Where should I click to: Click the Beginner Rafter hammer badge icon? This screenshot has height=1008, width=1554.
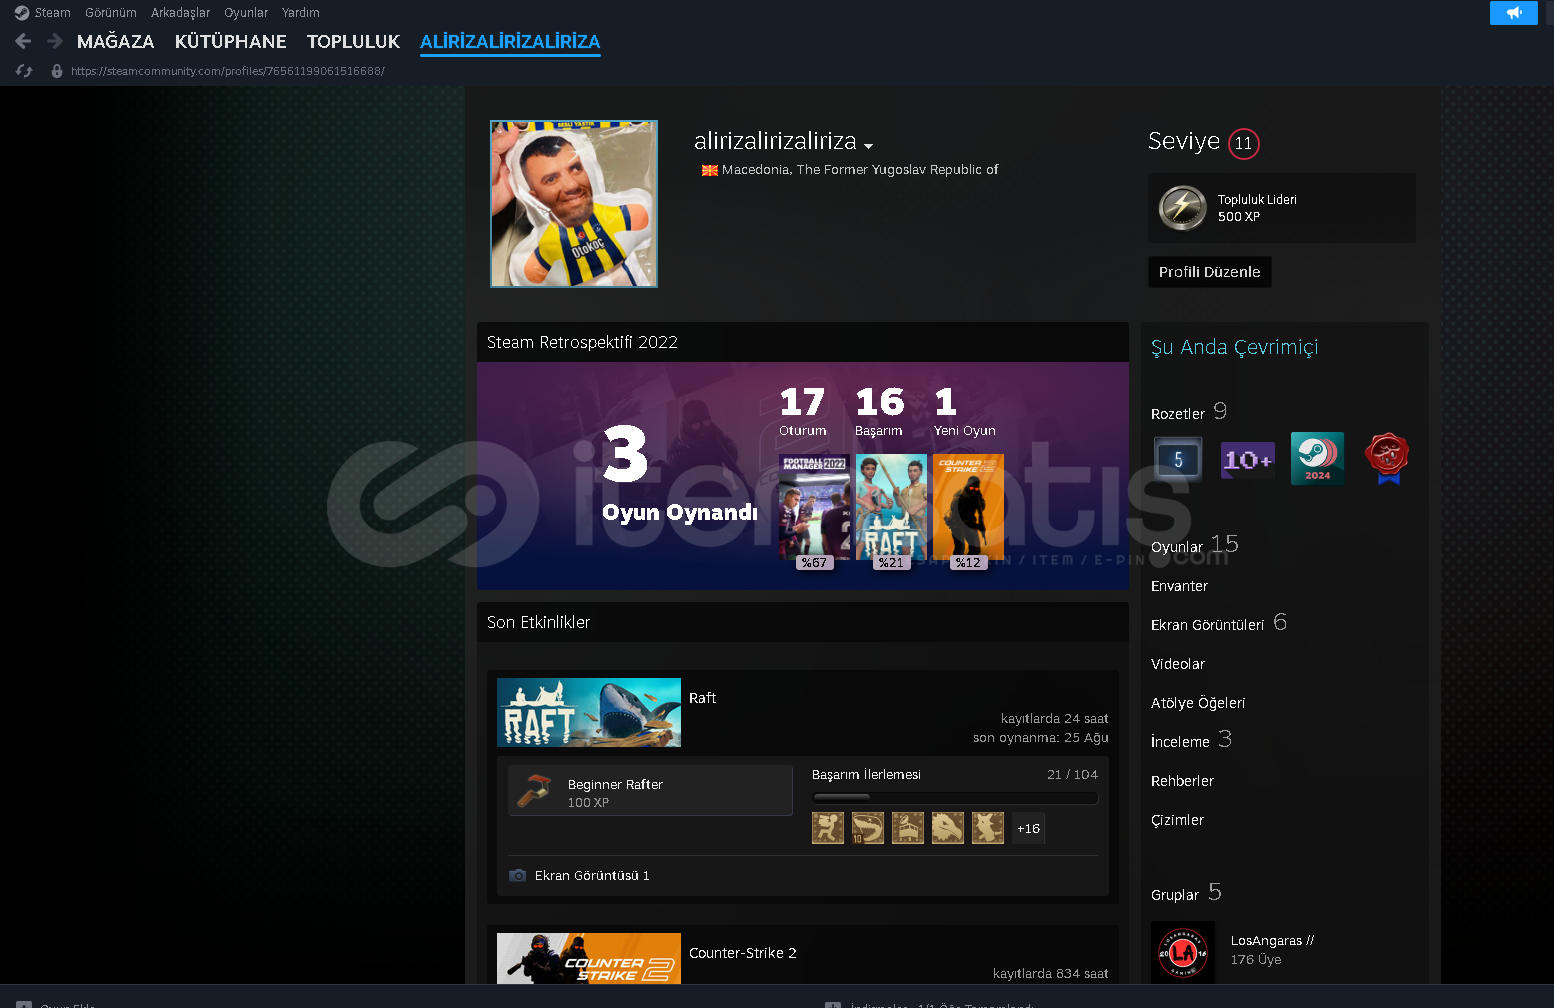[x=534, y=791]
